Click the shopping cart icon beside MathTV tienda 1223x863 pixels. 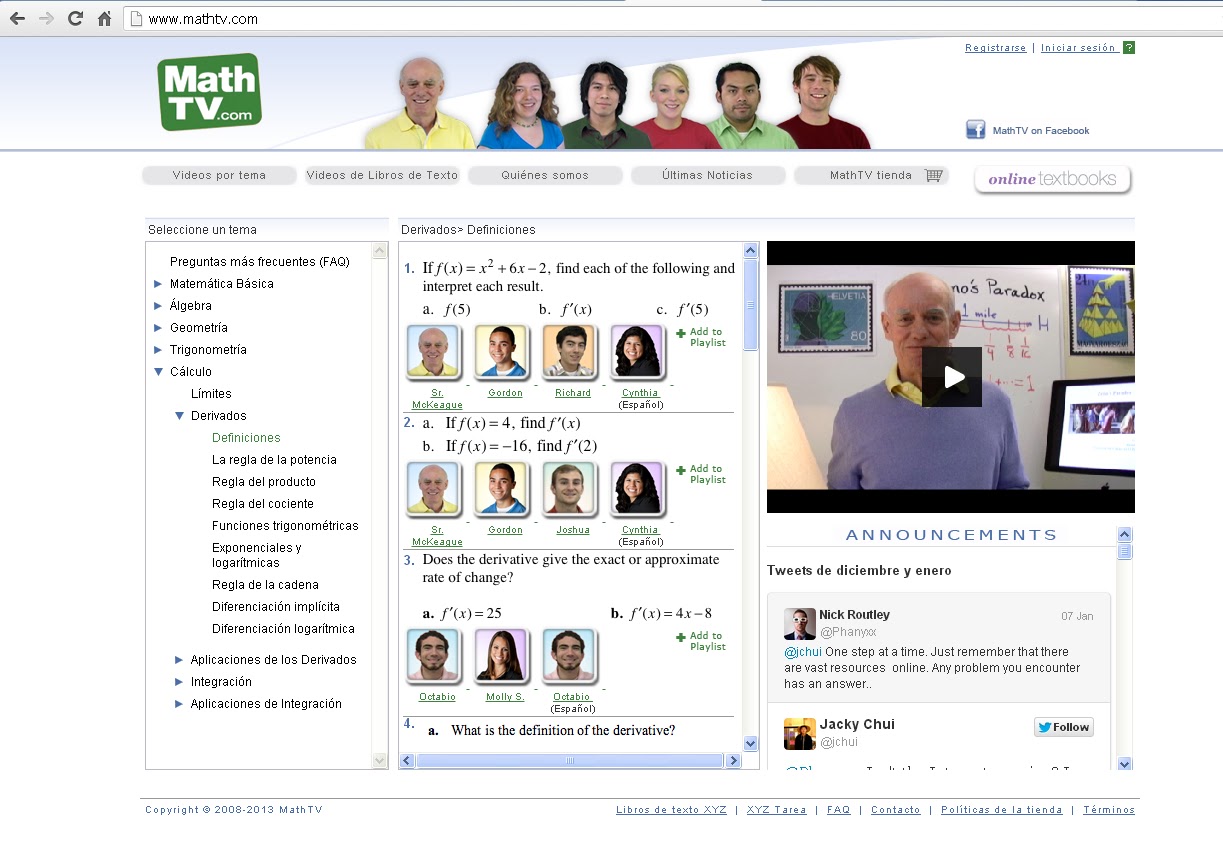pos(934,174)
